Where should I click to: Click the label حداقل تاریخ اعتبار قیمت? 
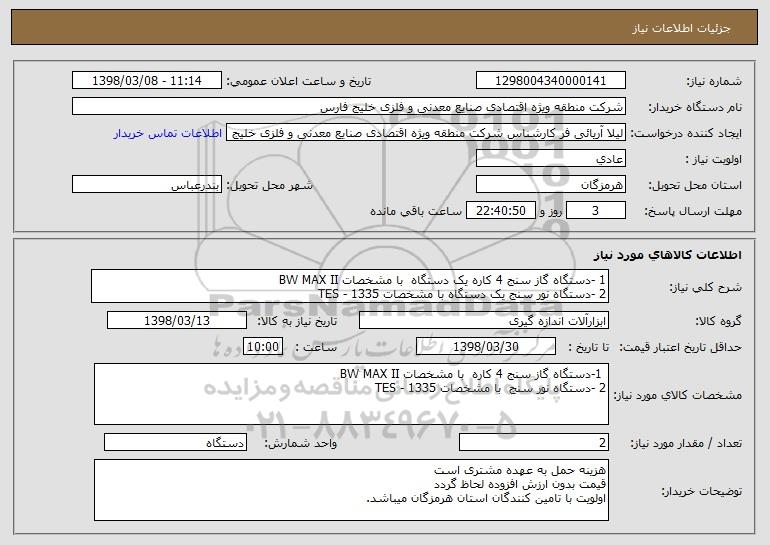680,347
